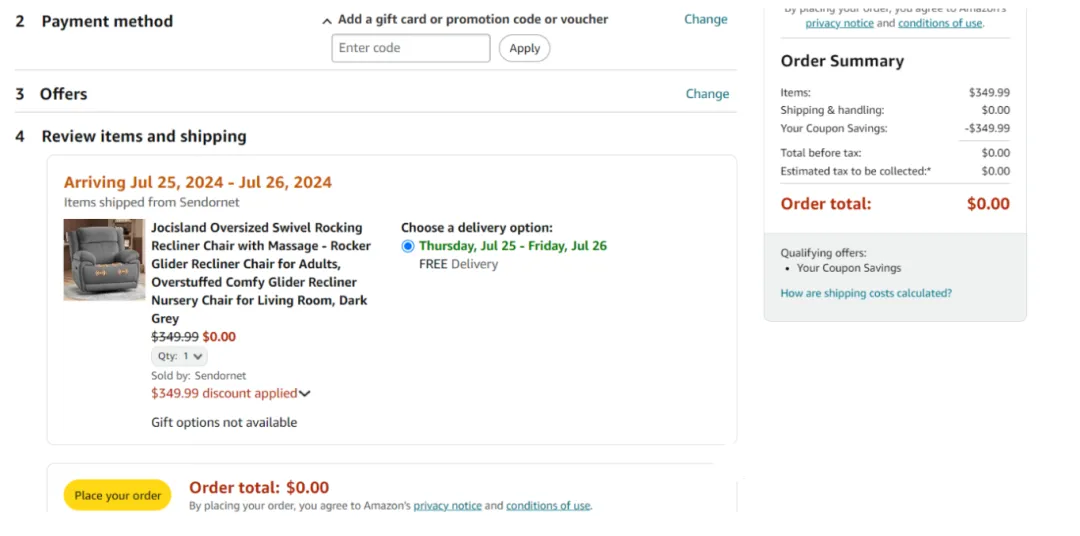Open conditions of use link in sidebar
Screen dimensions: 1080x536
point(940,23)
